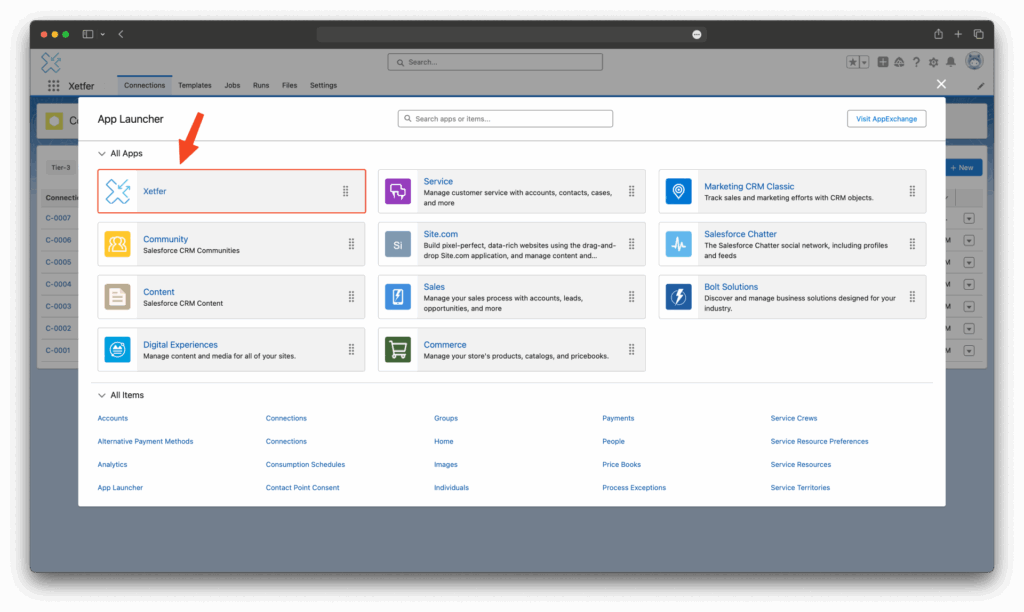Grab the drag handle on Sales tile
Image resolution: width=1024 pixels, height=612 pixels.
(632, 297)
